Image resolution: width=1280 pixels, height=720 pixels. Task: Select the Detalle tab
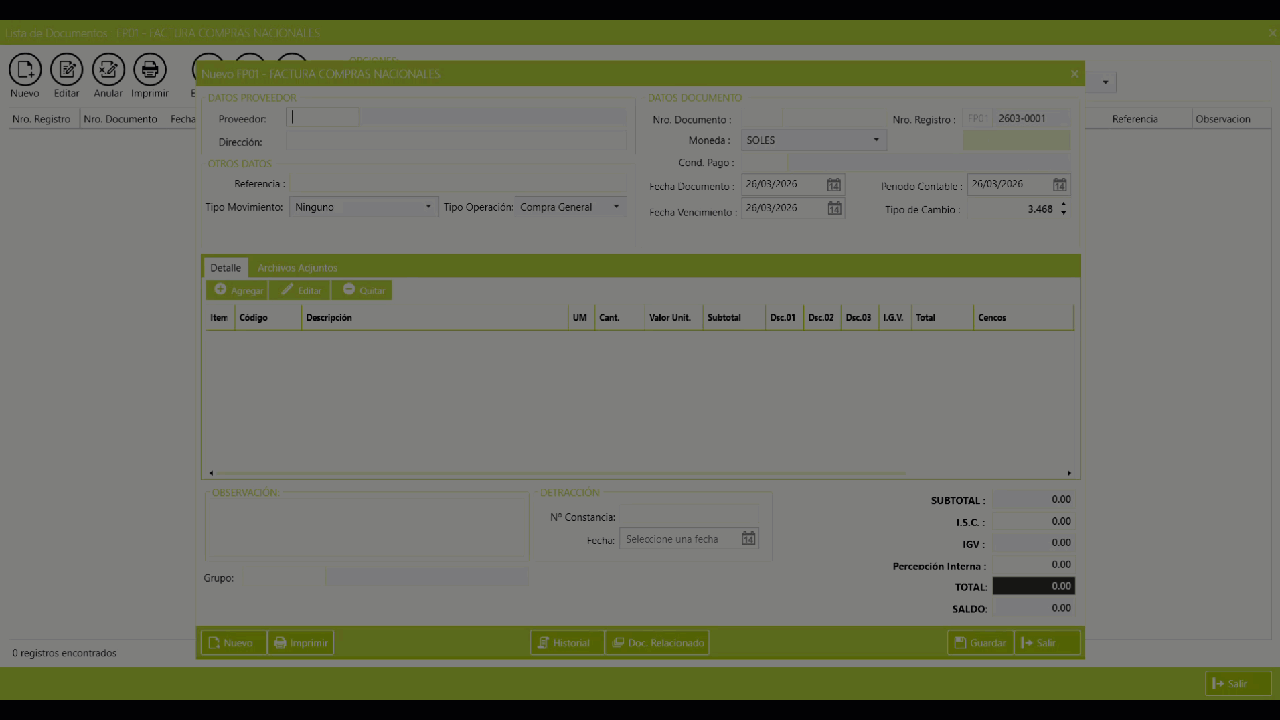[x=225, y=268]
